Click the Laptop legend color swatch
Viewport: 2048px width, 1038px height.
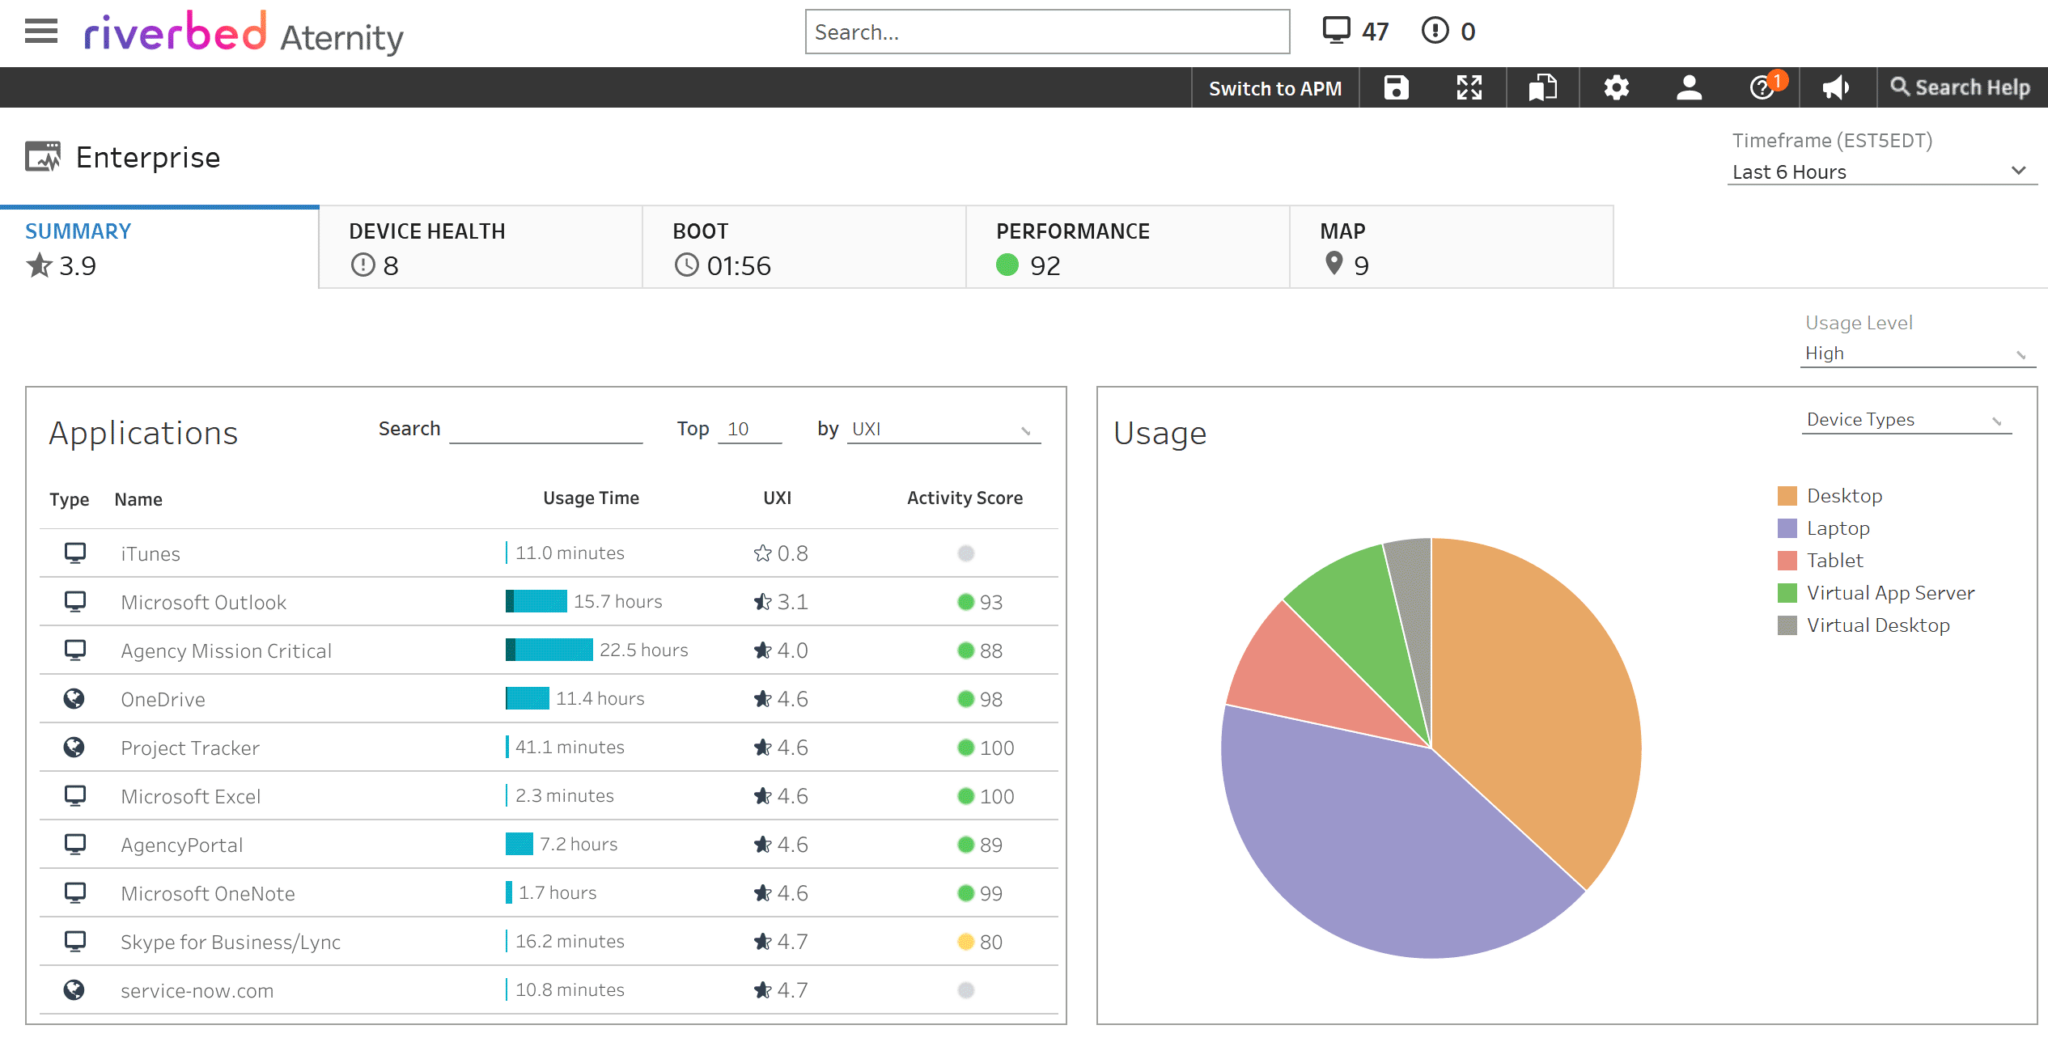(1787, 528)
